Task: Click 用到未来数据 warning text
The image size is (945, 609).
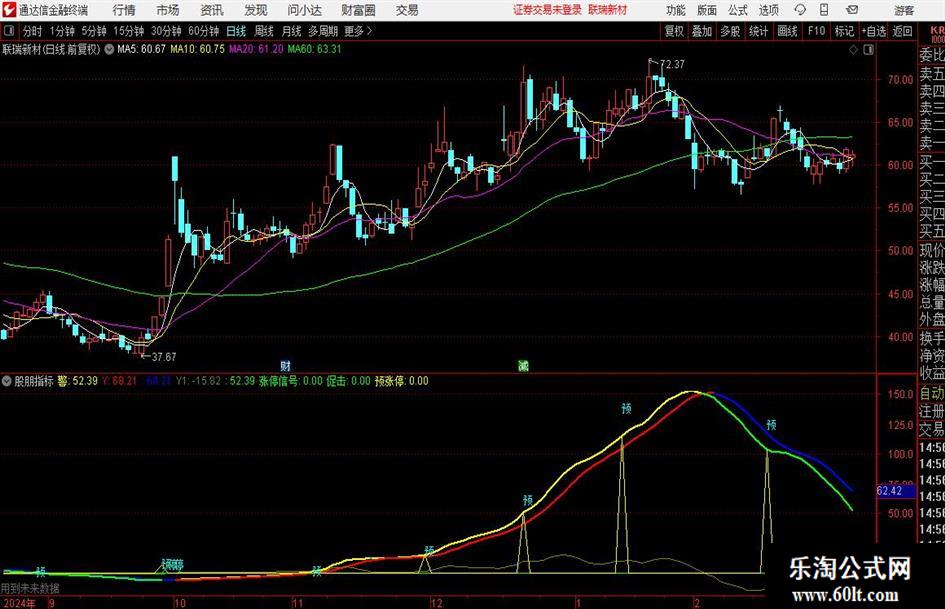Action: (30, 588)
